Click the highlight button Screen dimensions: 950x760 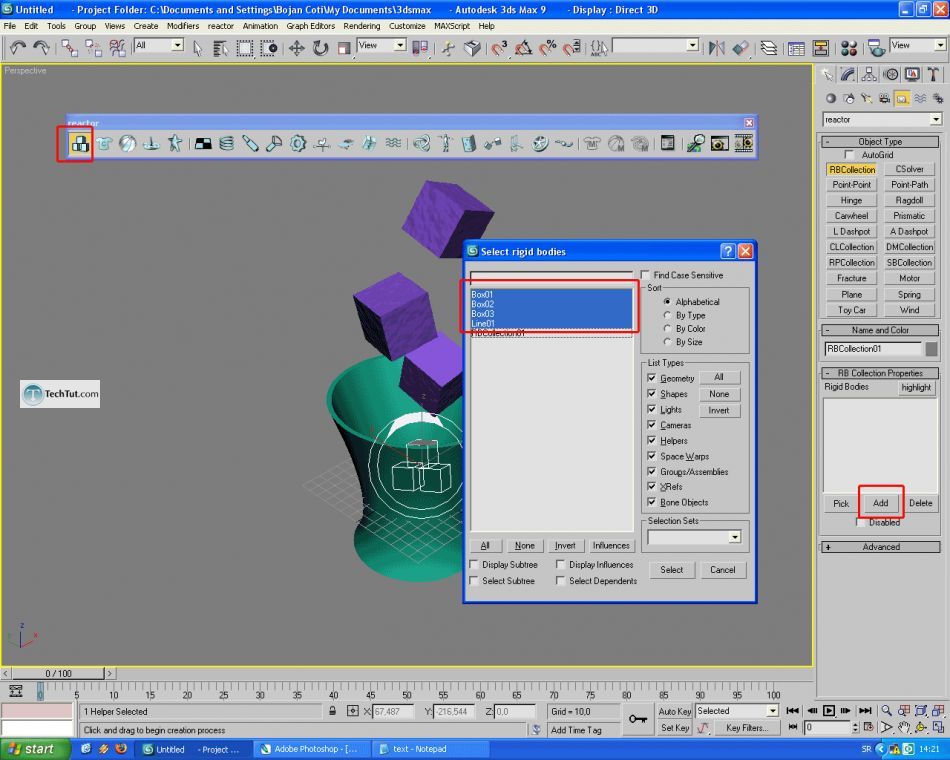916,387
